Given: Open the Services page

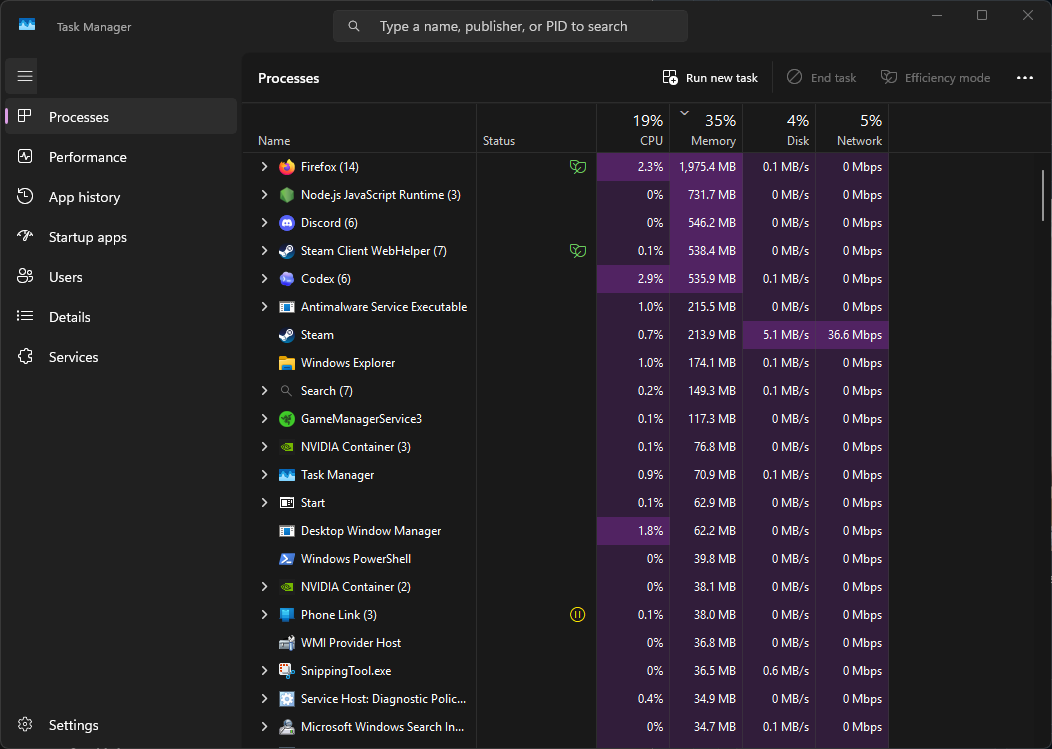Looking at the screenshot, I should pos(121,357).
